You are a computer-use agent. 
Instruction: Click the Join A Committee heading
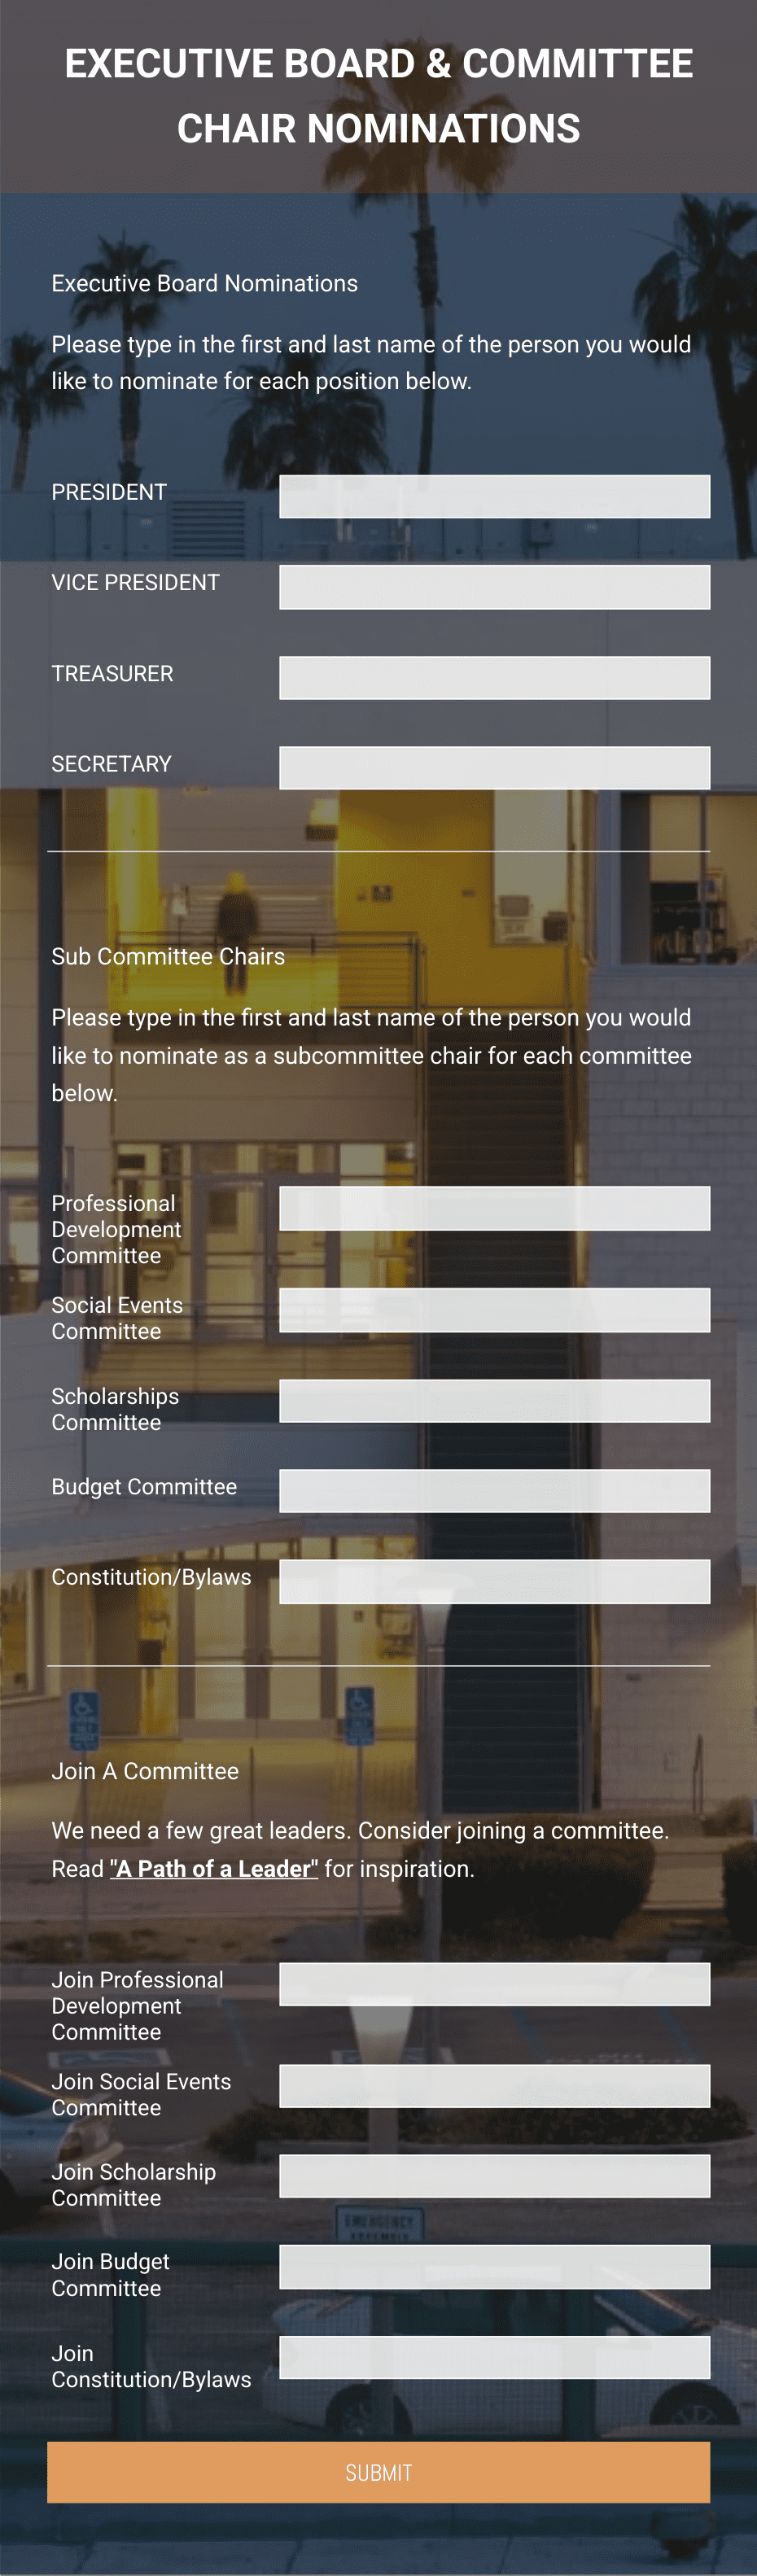(x=145, y=1770)
